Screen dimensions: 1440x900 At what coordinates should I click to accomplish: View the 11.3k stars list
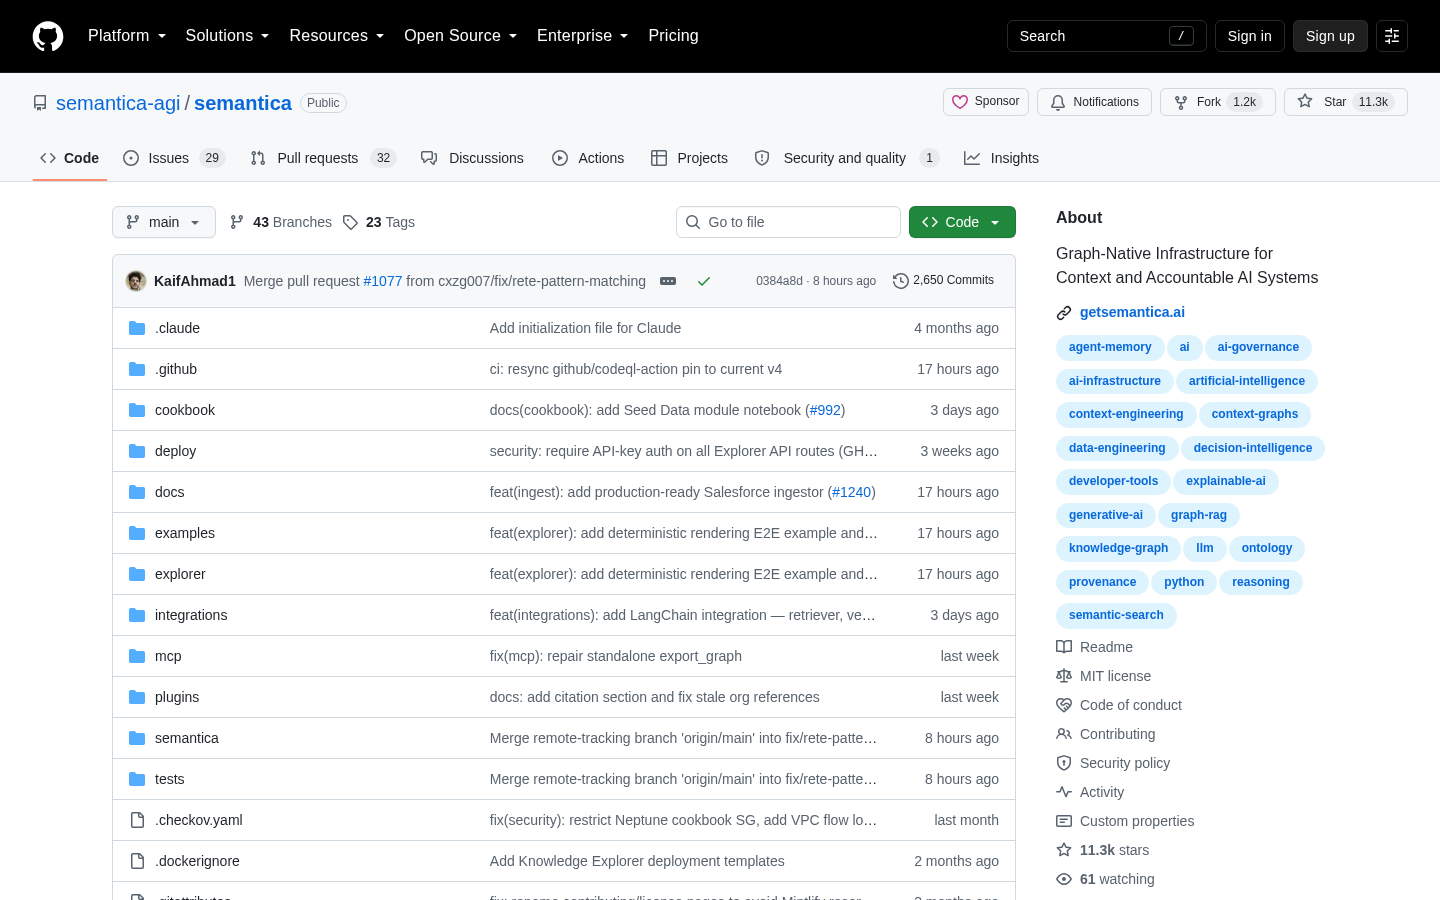pyautogui.click(x=1103, y=850)
